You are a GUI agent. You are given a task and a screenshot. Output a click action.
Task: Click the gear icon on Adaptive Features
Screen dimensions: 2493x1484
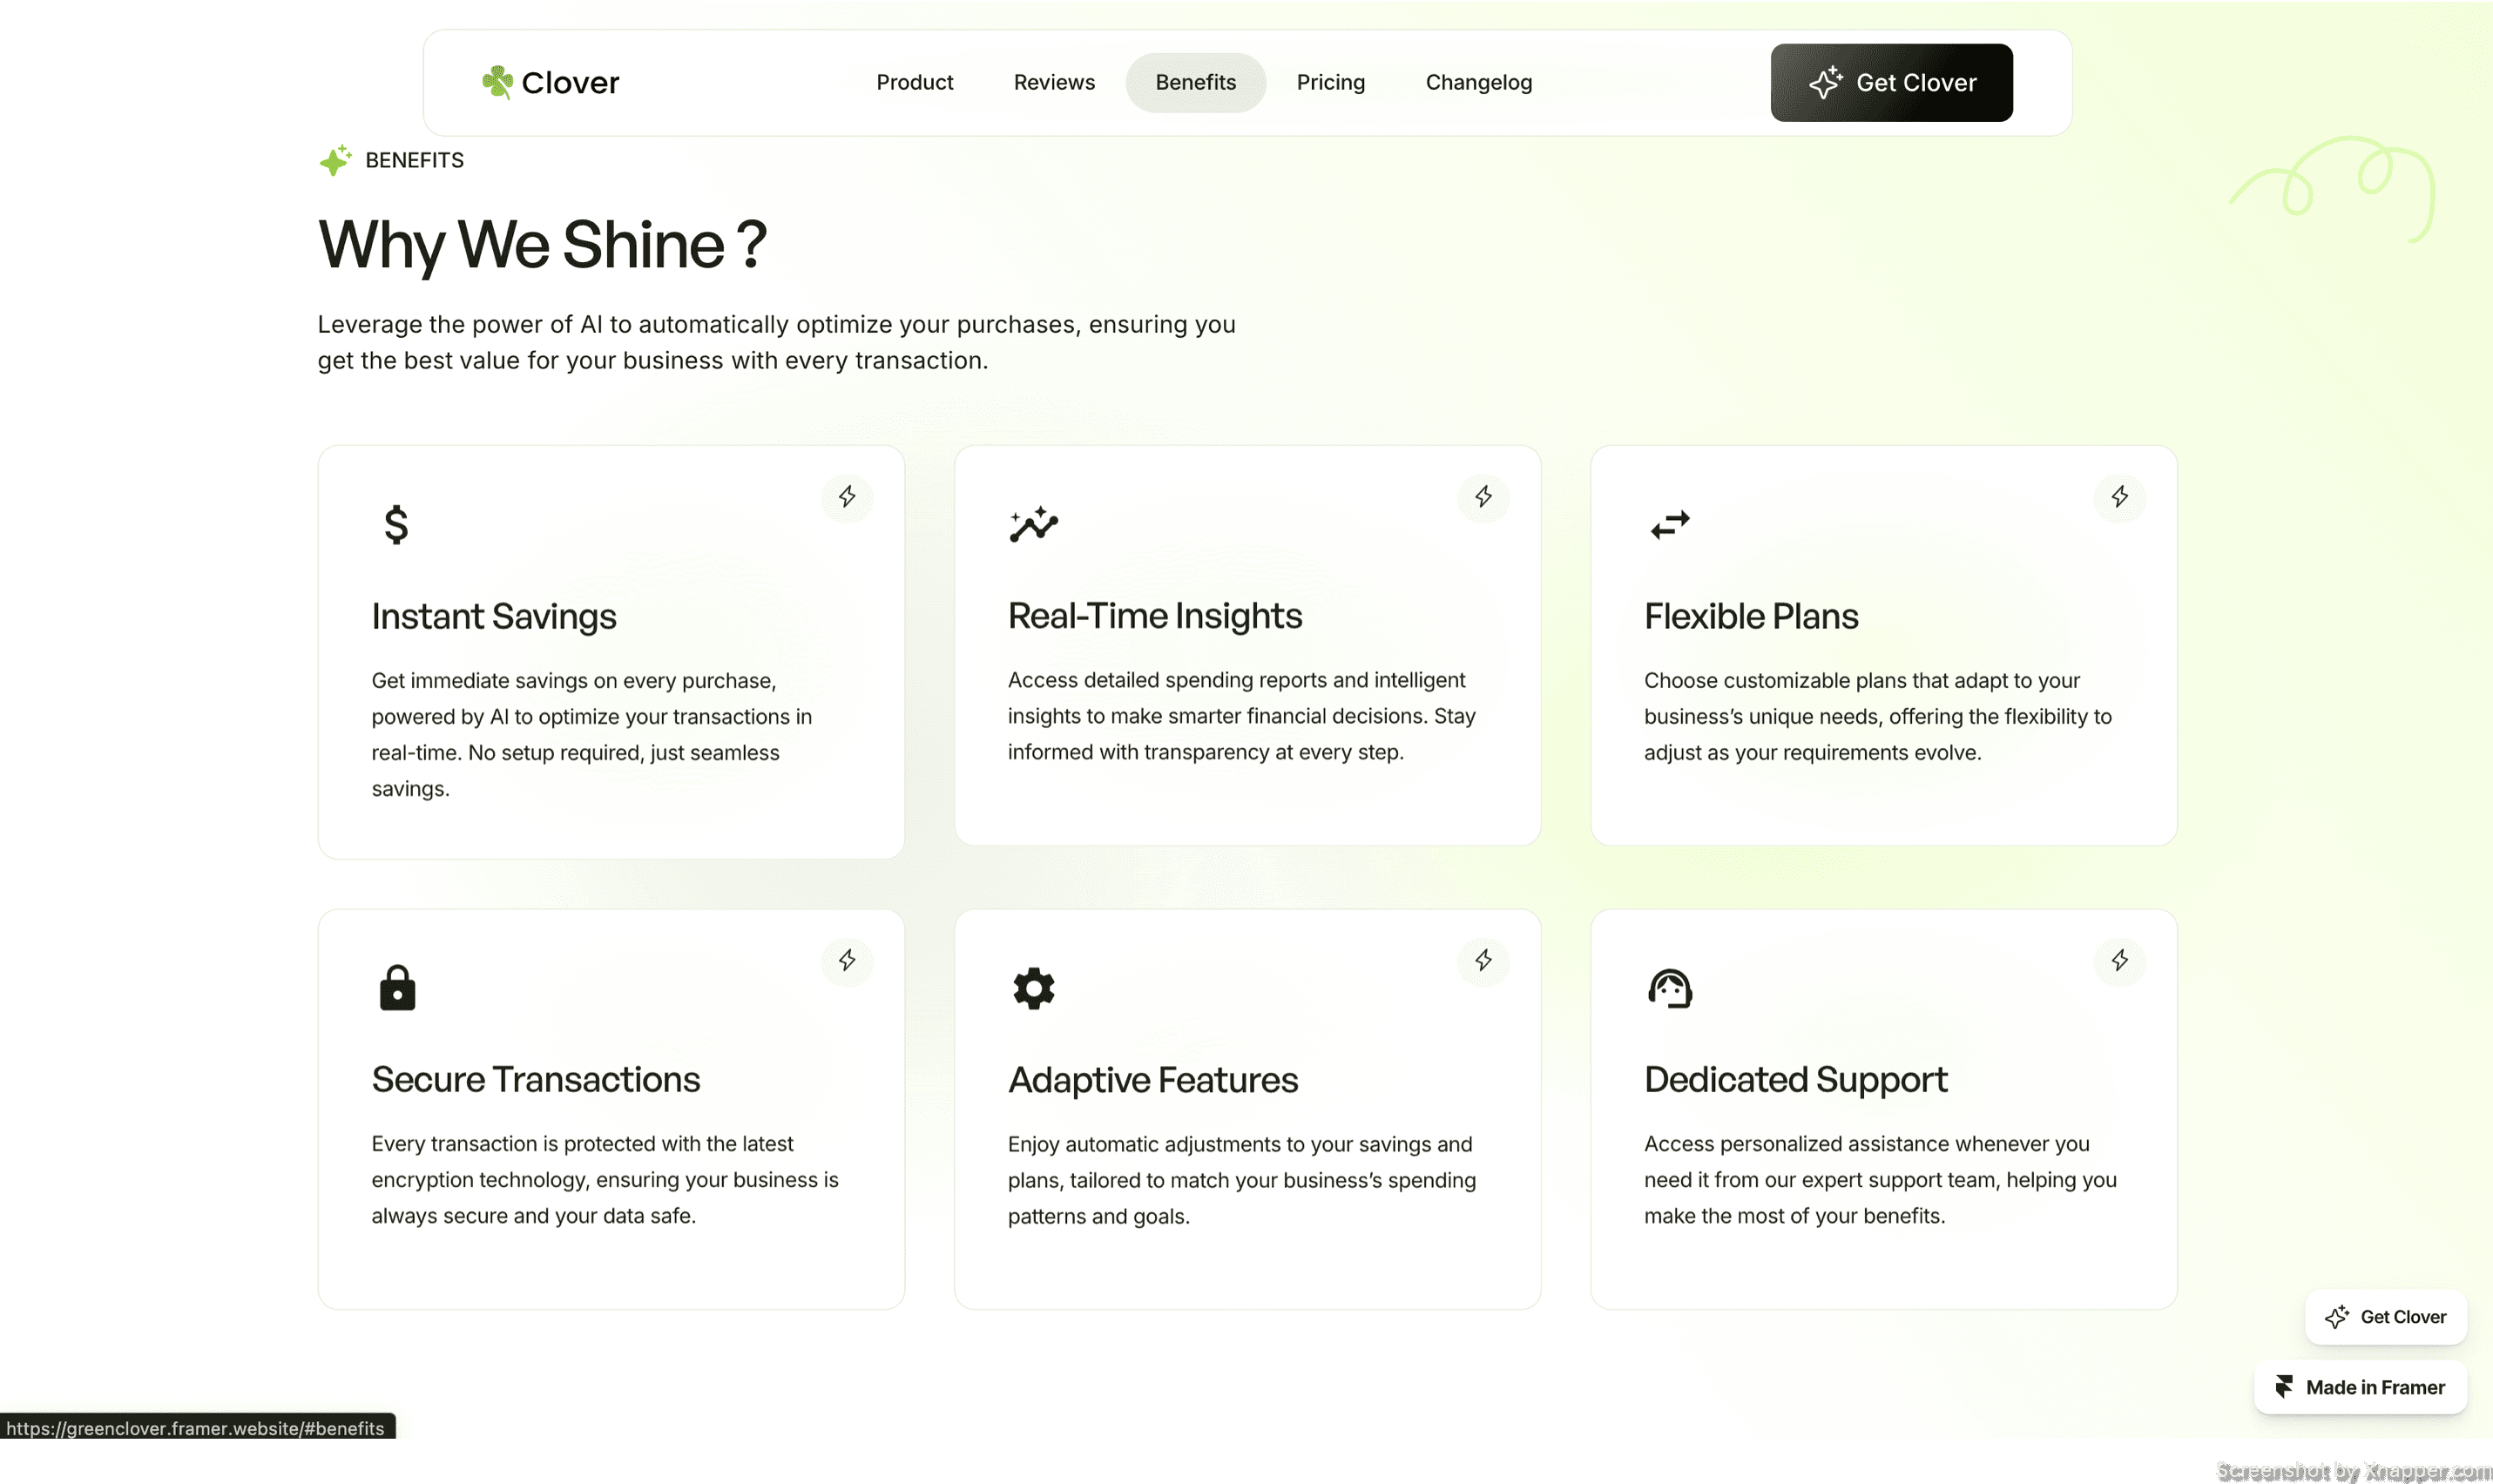pyautogui.click(x=1033, y=988)
